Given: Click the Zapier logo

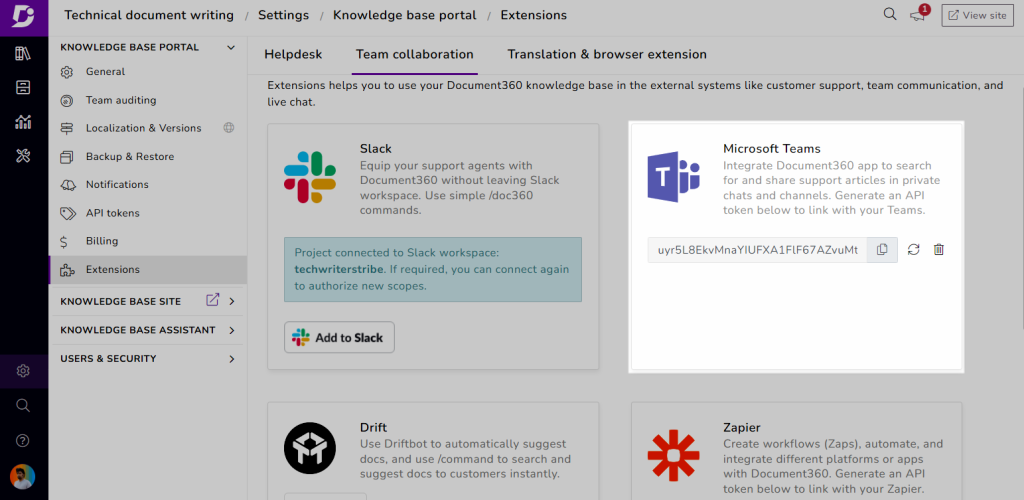Looking at the screenshot, I should coord(673,455).
